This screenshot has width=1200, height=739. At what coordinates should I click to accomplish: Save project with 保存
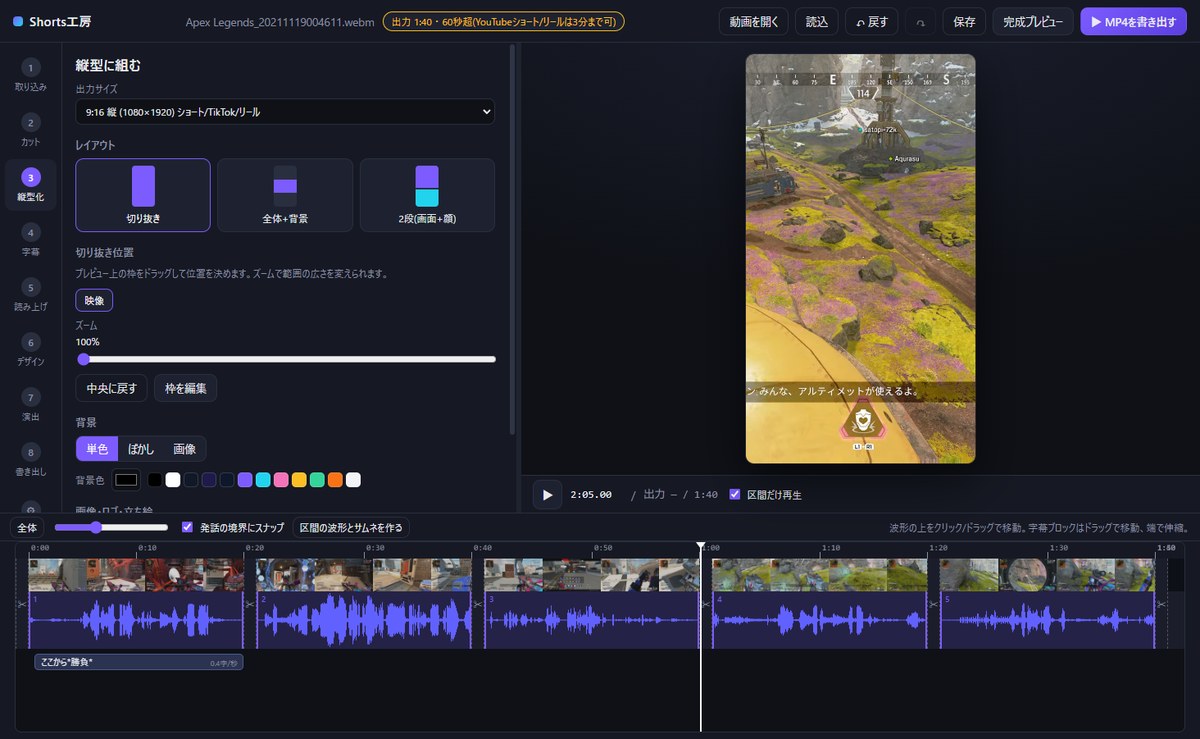coord(964,21)
